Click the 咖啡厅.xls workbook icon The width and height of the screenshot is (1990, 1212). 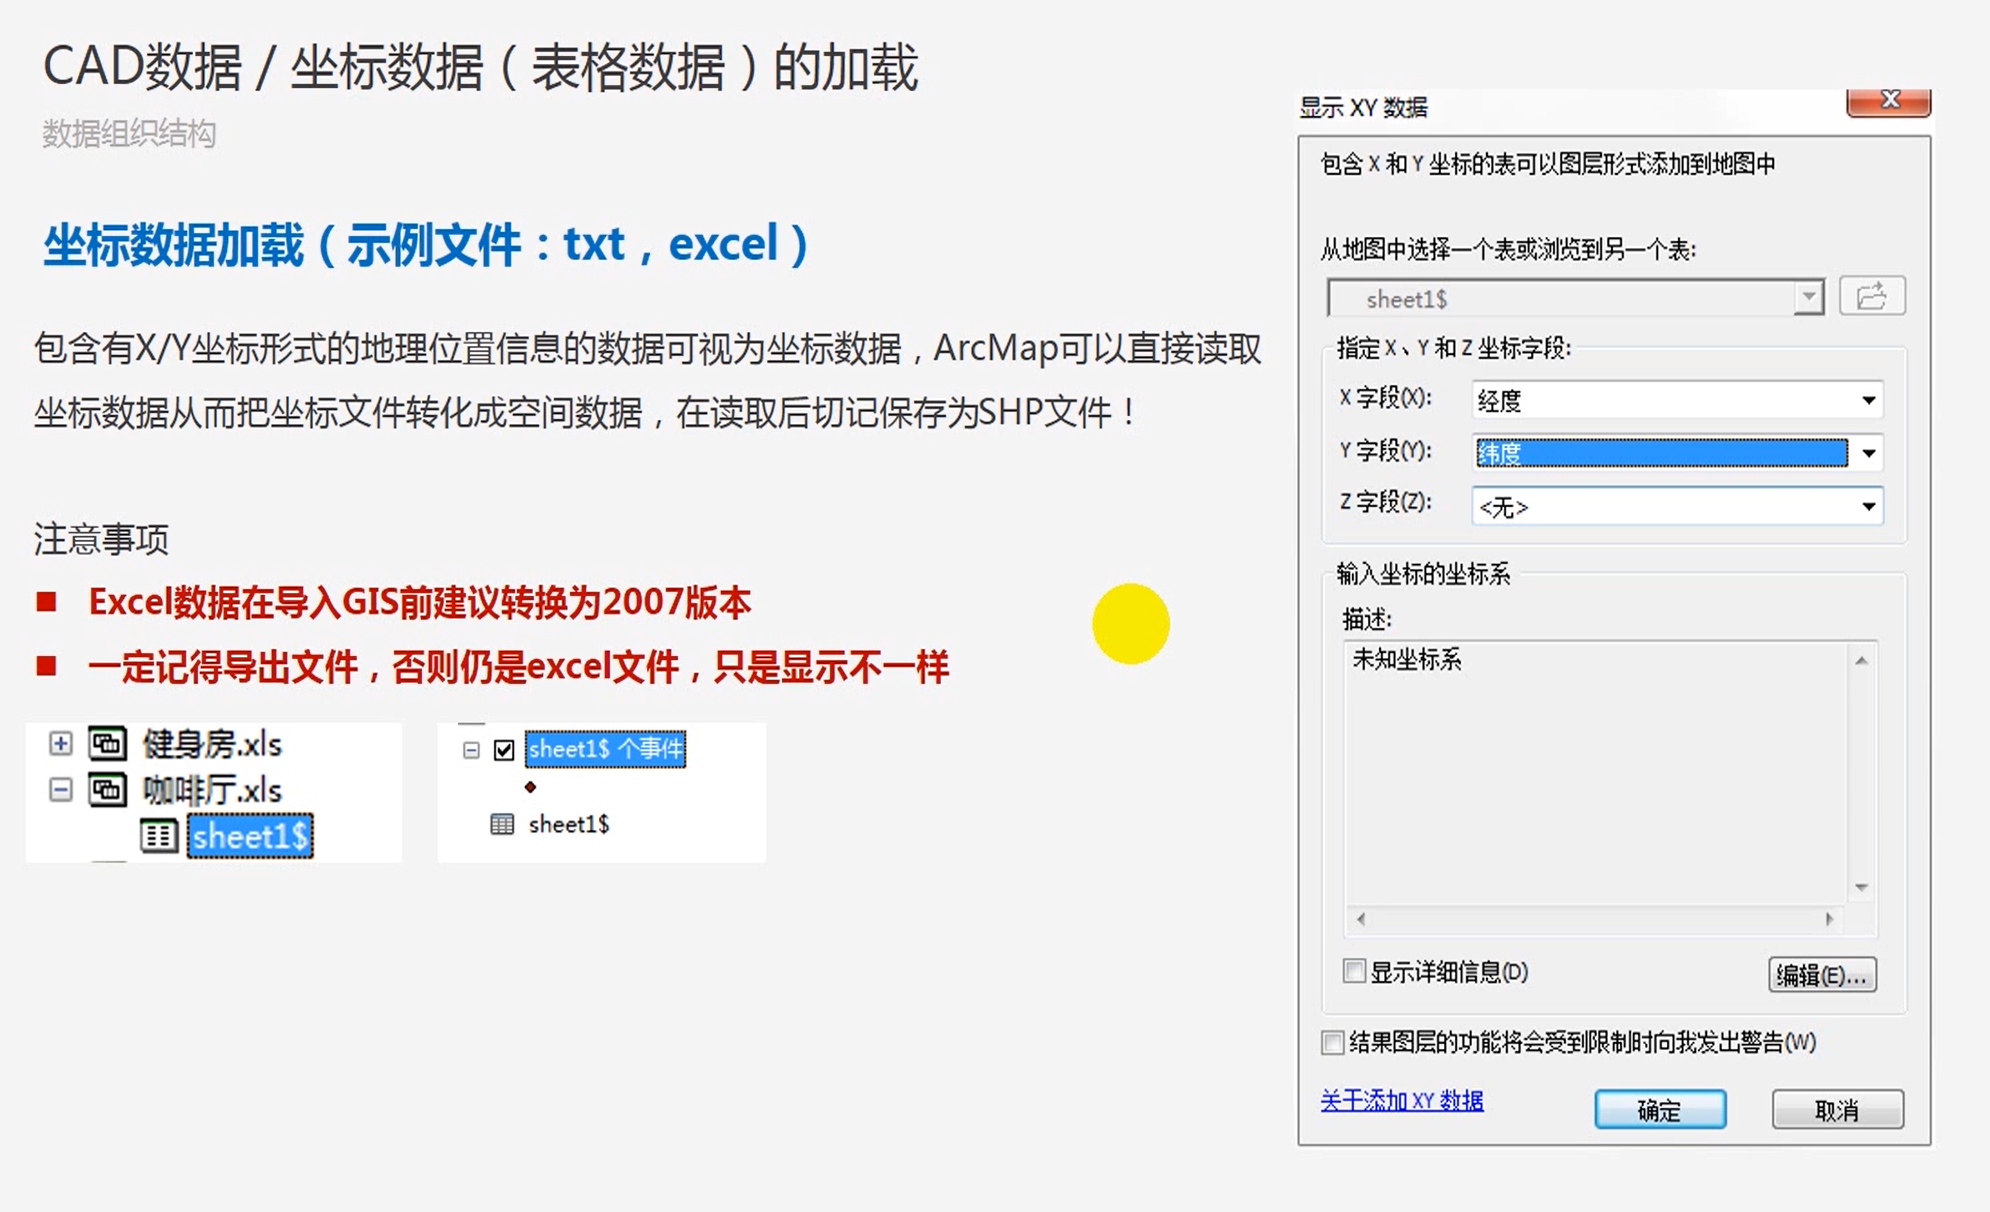[108, 790]
